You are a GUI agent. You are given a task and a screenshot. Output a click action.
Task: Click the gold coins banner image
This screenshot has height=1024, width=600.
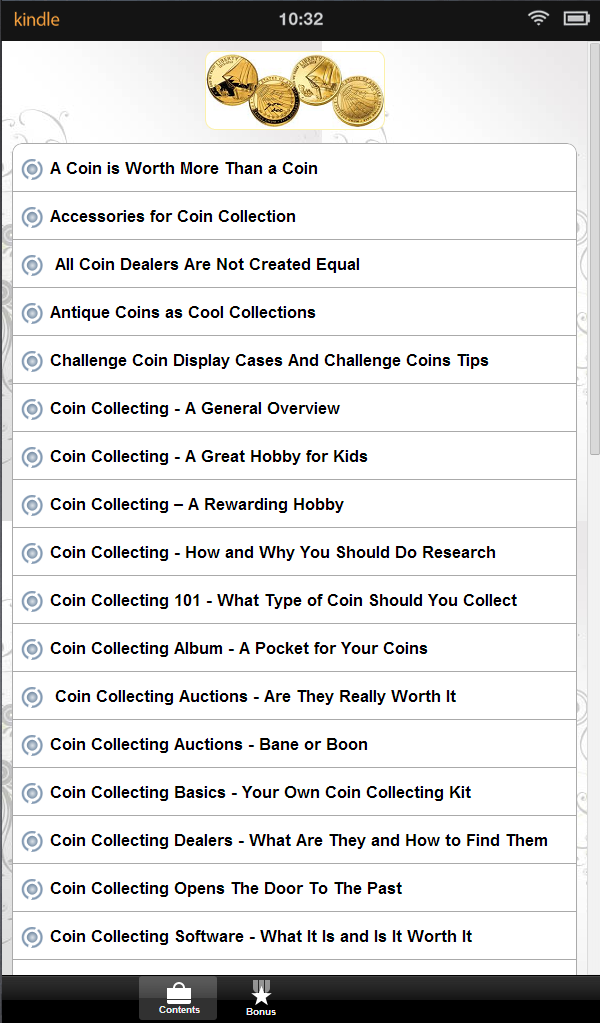[x=295, y=88]
